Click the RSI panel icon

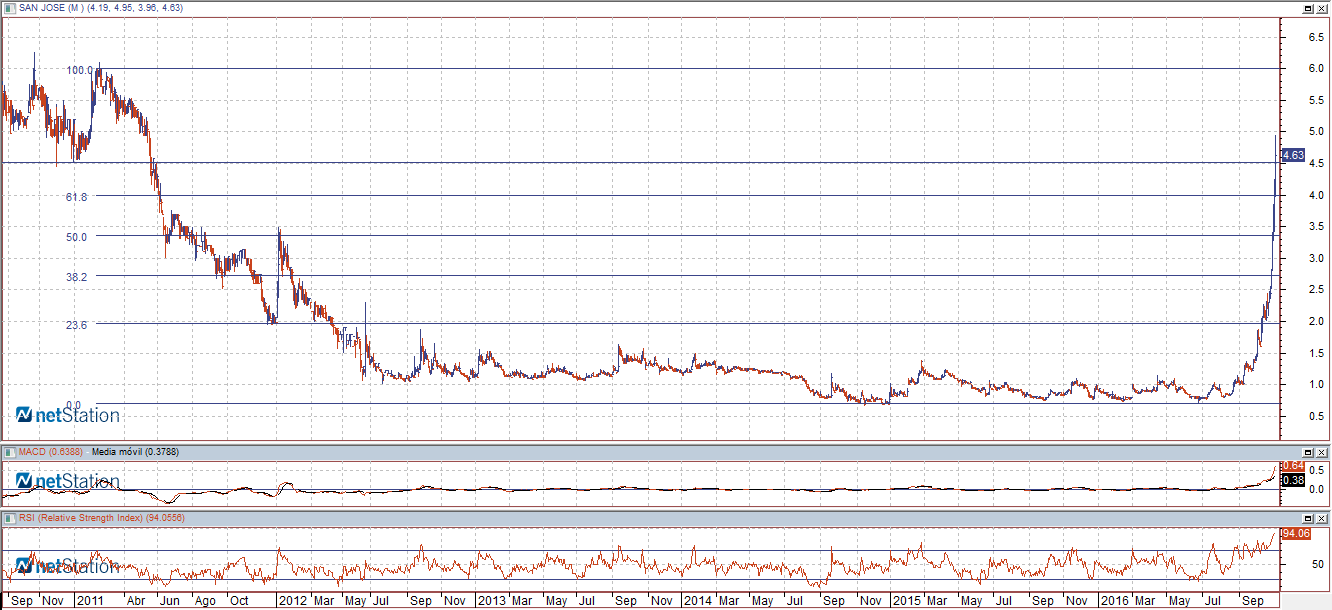click(10, 519)
